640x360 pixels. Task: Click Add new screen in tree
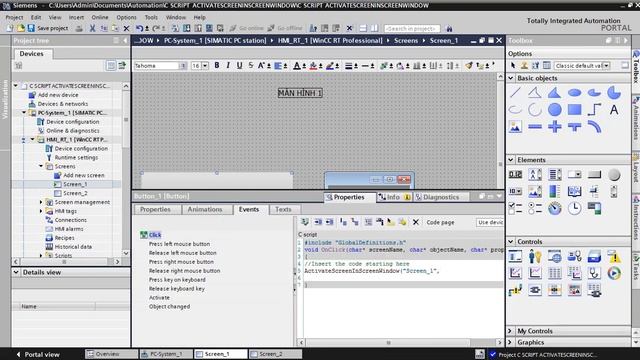pos(84,175)
